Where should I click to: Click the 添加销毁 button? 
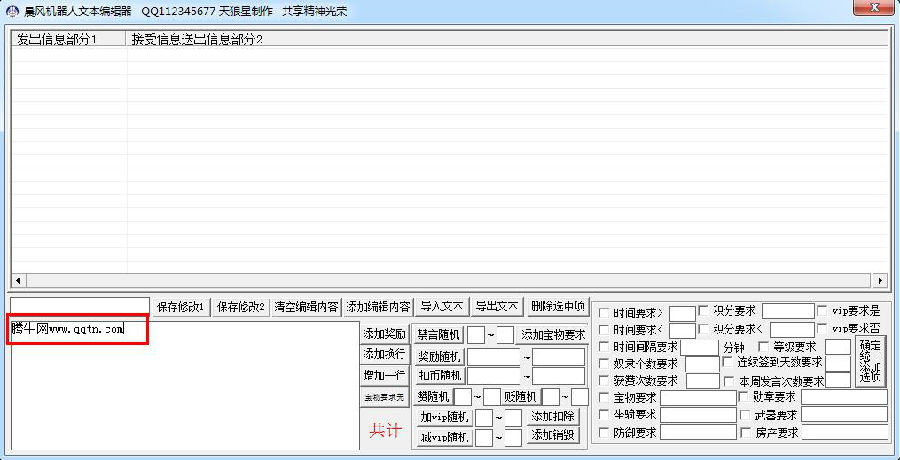tap(553, 435)
